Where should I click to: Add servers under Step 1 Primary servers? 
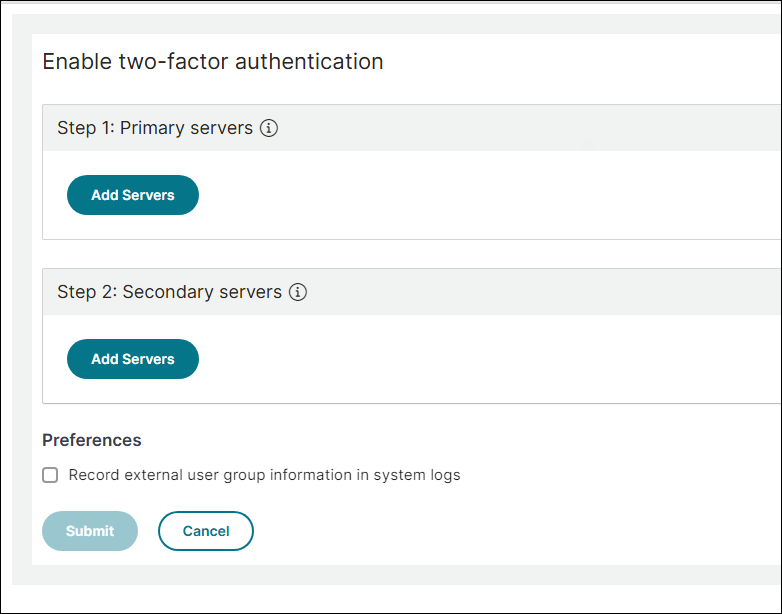(x=133, y=195)
